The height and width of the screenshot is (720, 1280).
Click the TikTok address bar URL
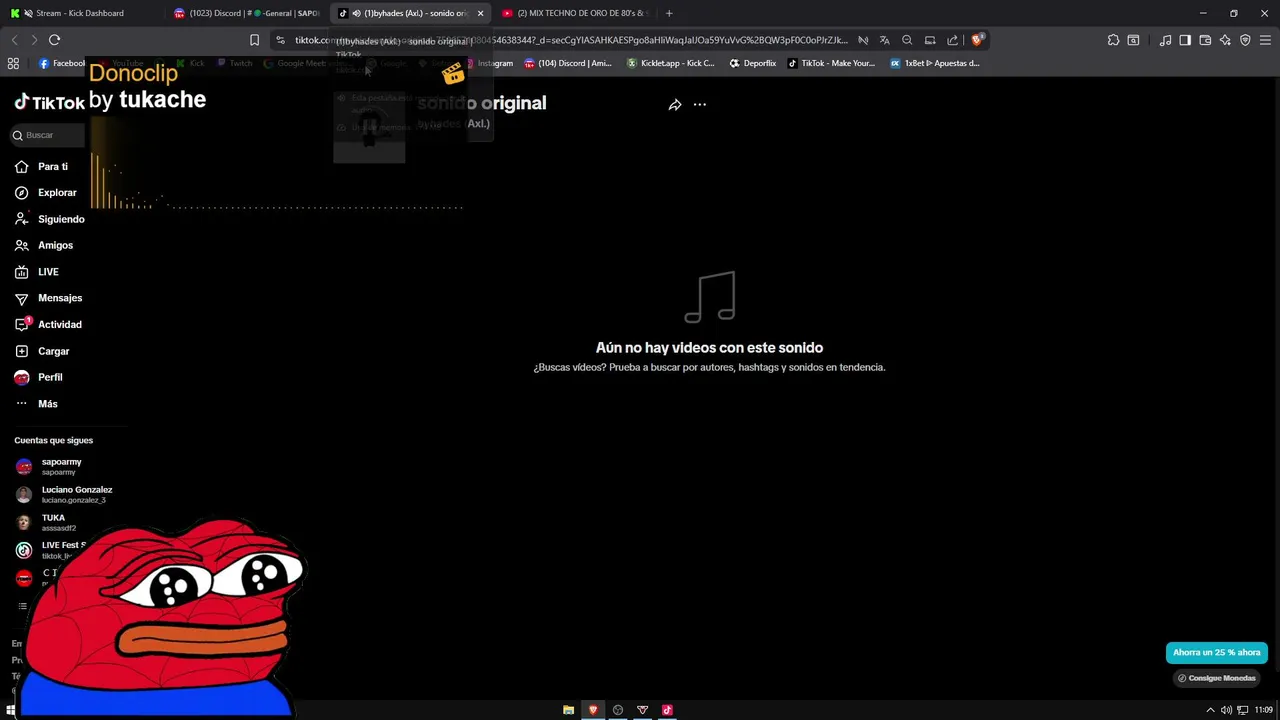click(x=570, y=40)
